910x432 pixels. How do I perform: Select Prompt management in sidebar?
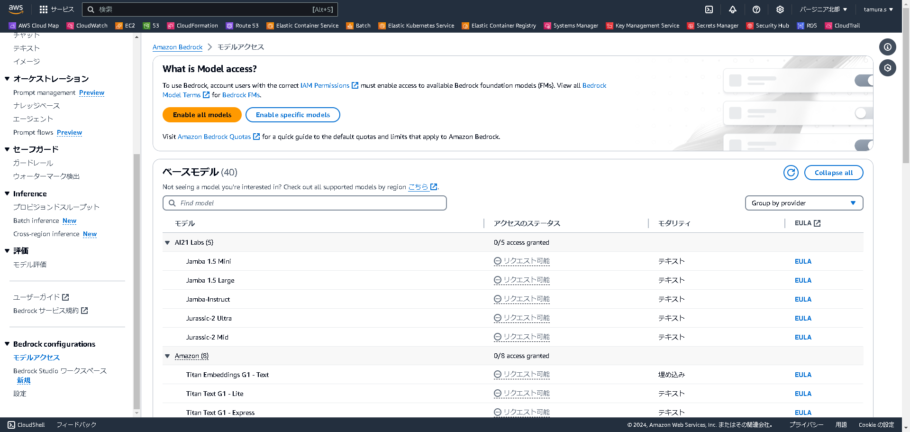tap(44, 92)
